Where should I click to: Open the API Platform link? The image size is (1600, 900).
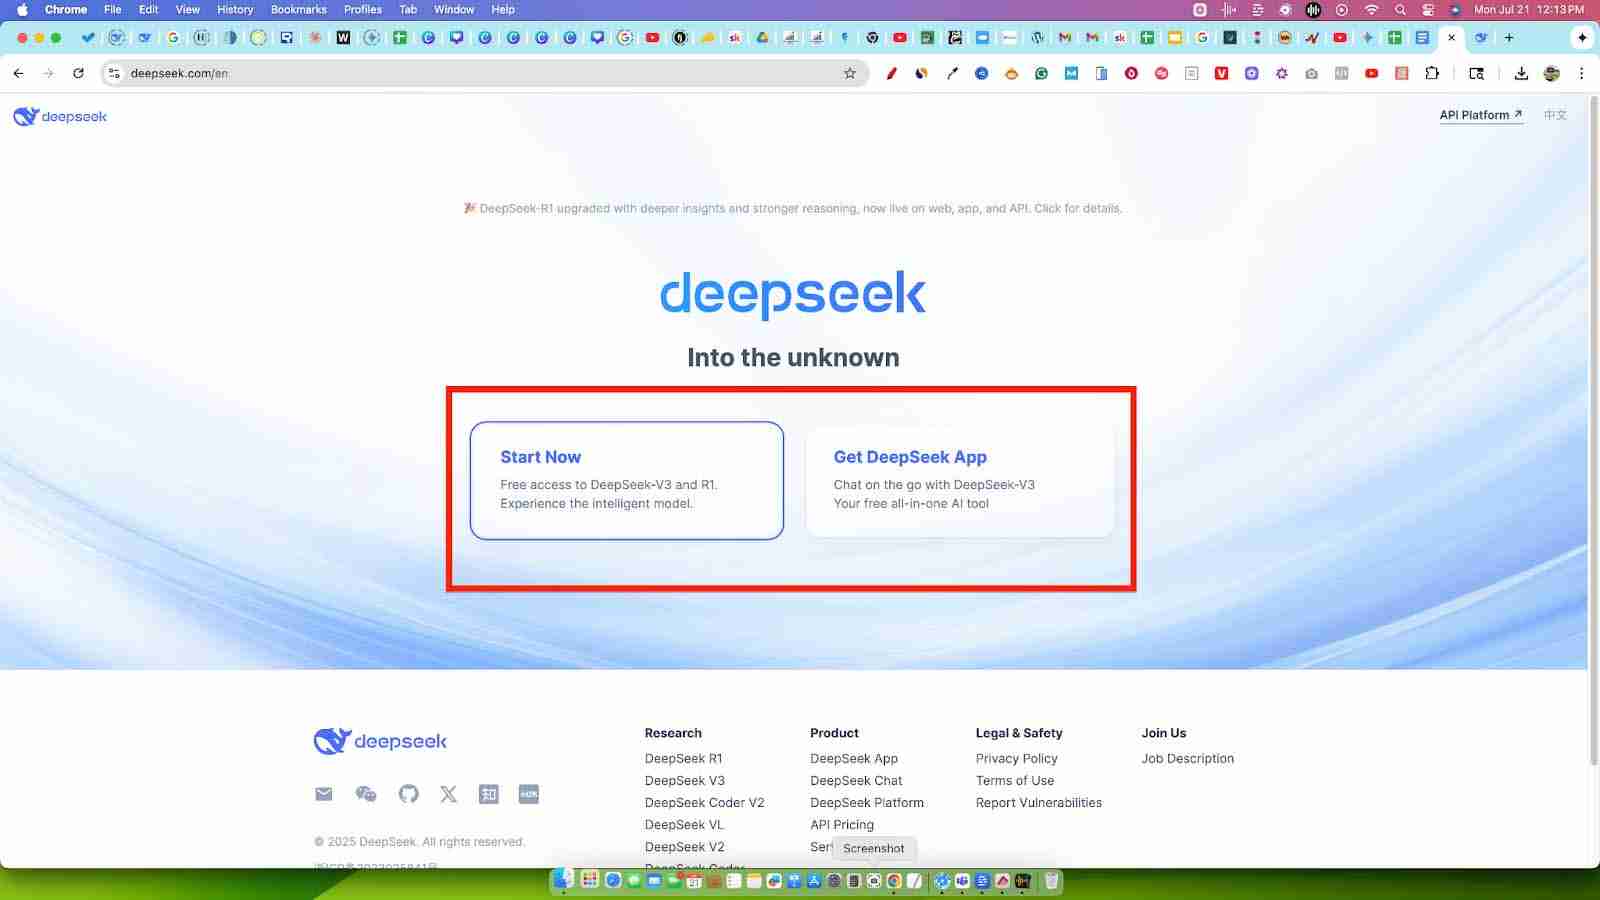1481,115
